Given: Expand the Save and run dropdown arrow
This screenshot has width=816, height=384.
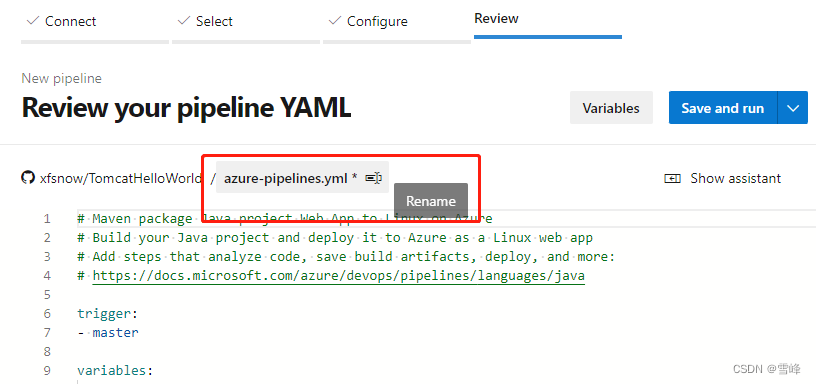Looking at the screenshot, I should (x=793, y=108).
